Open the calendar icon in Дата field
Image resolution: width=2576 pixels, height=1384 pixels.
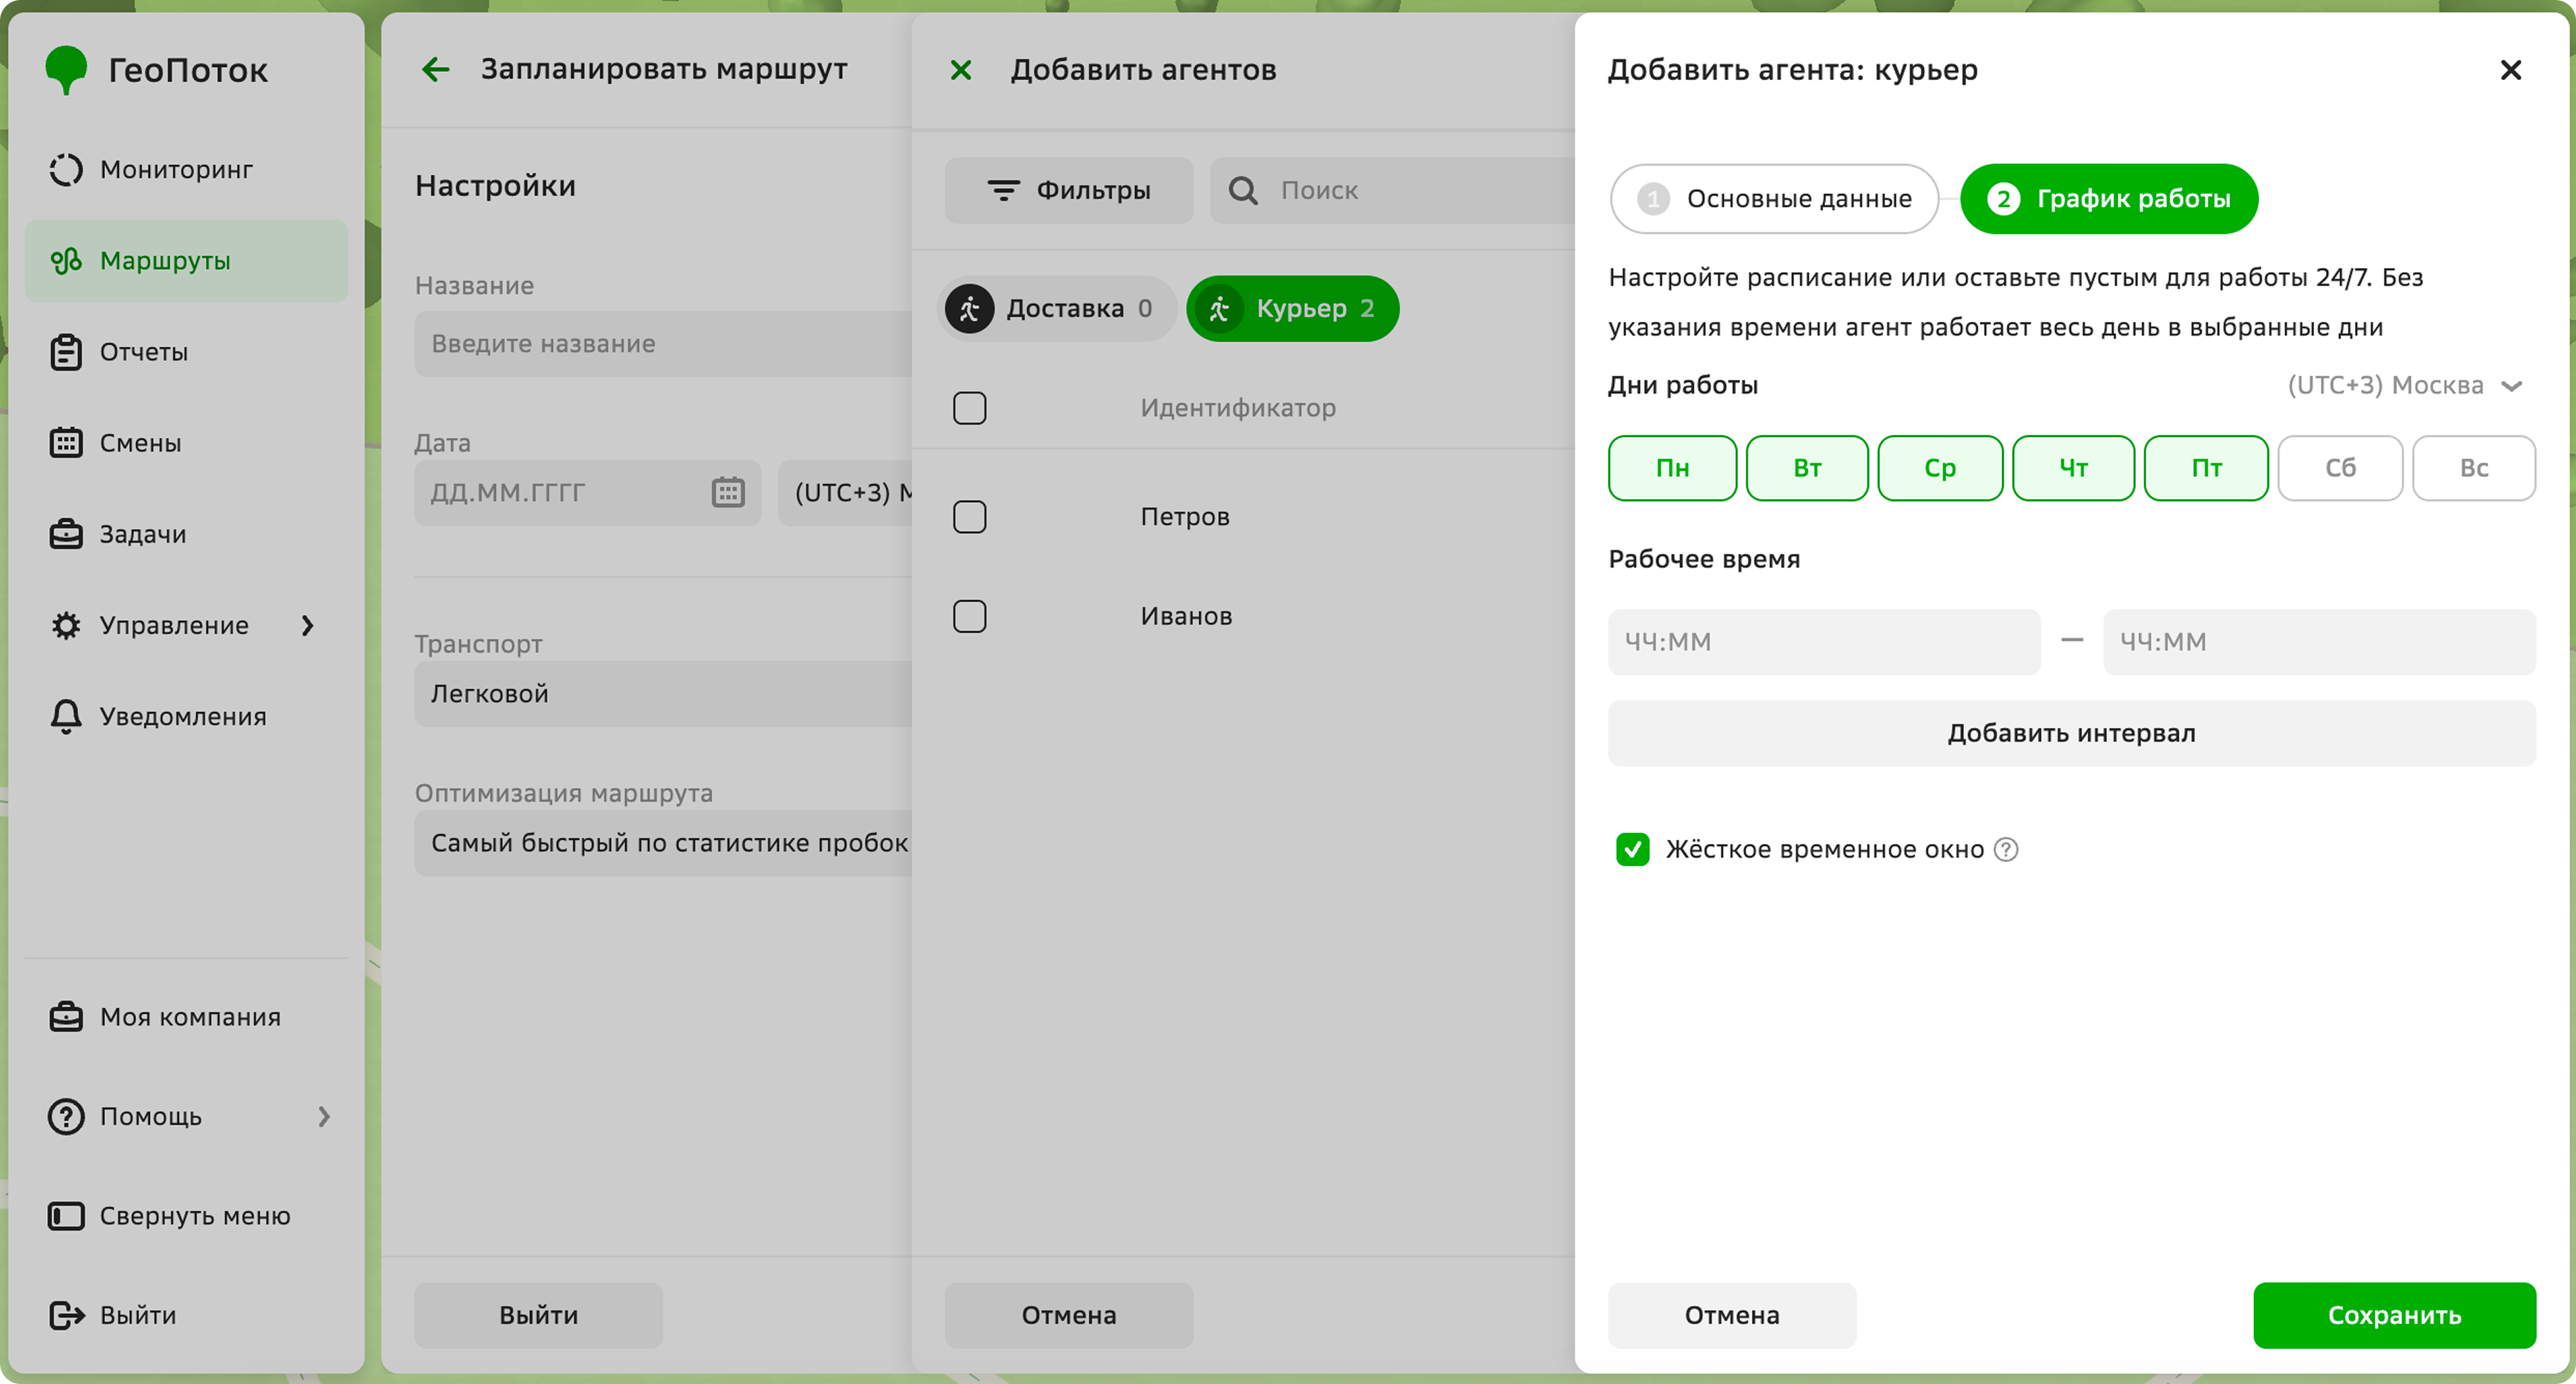pos(728,492)
